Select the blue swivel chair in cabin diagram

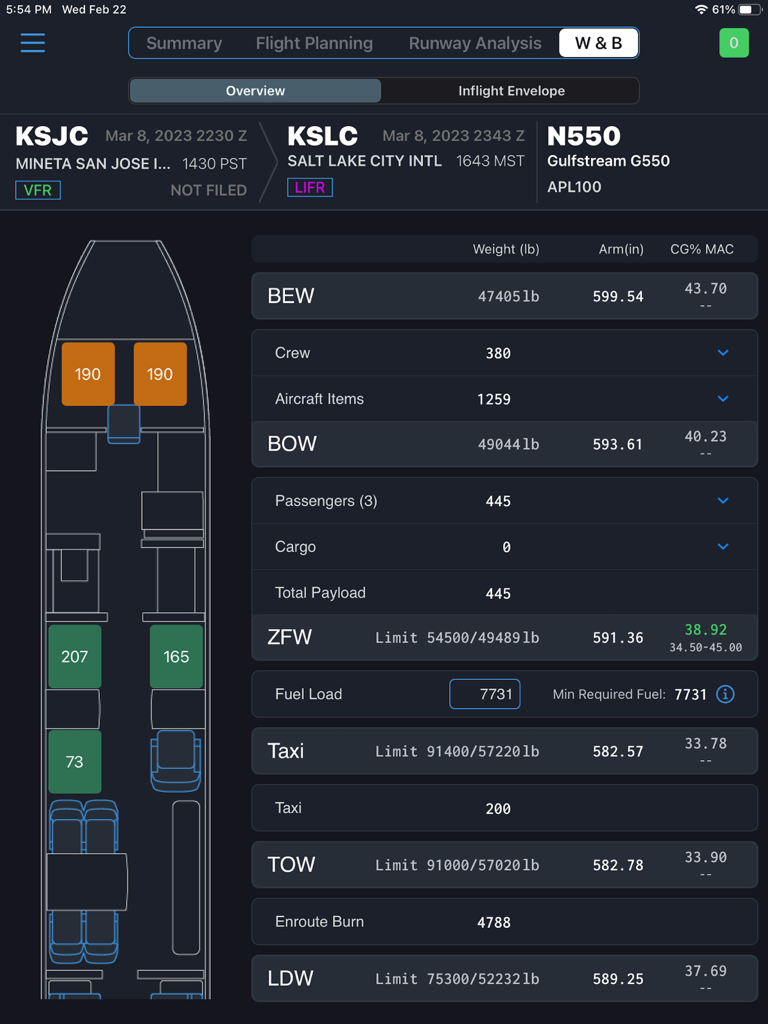coord(176,763)
